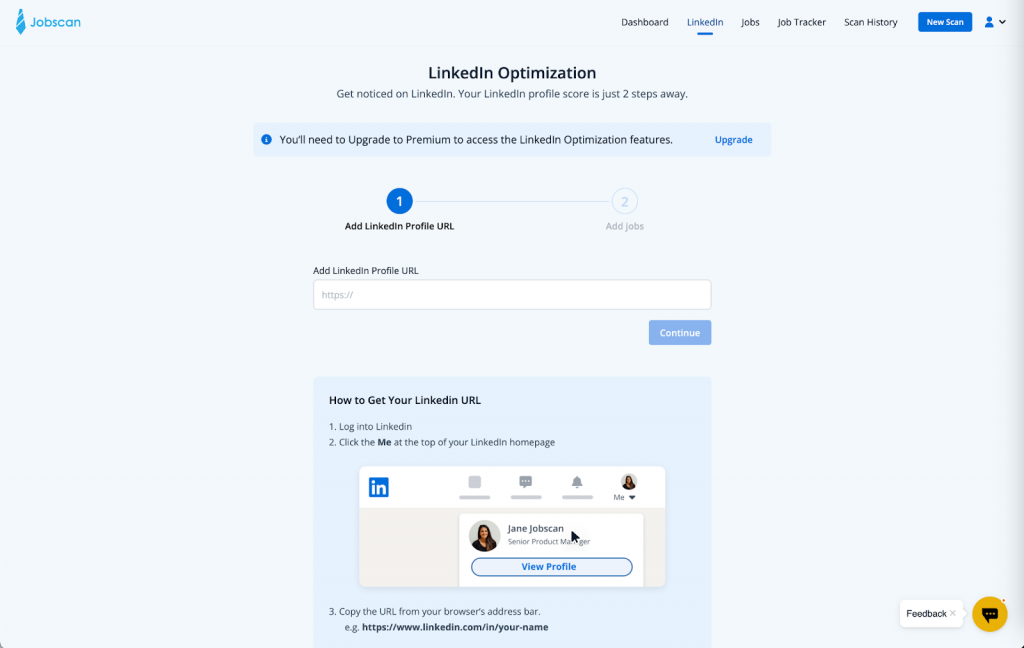Focus the LinkedIn Profile URL field
Viewport: 1024px width, 648px height.
[x=511, y=295]
